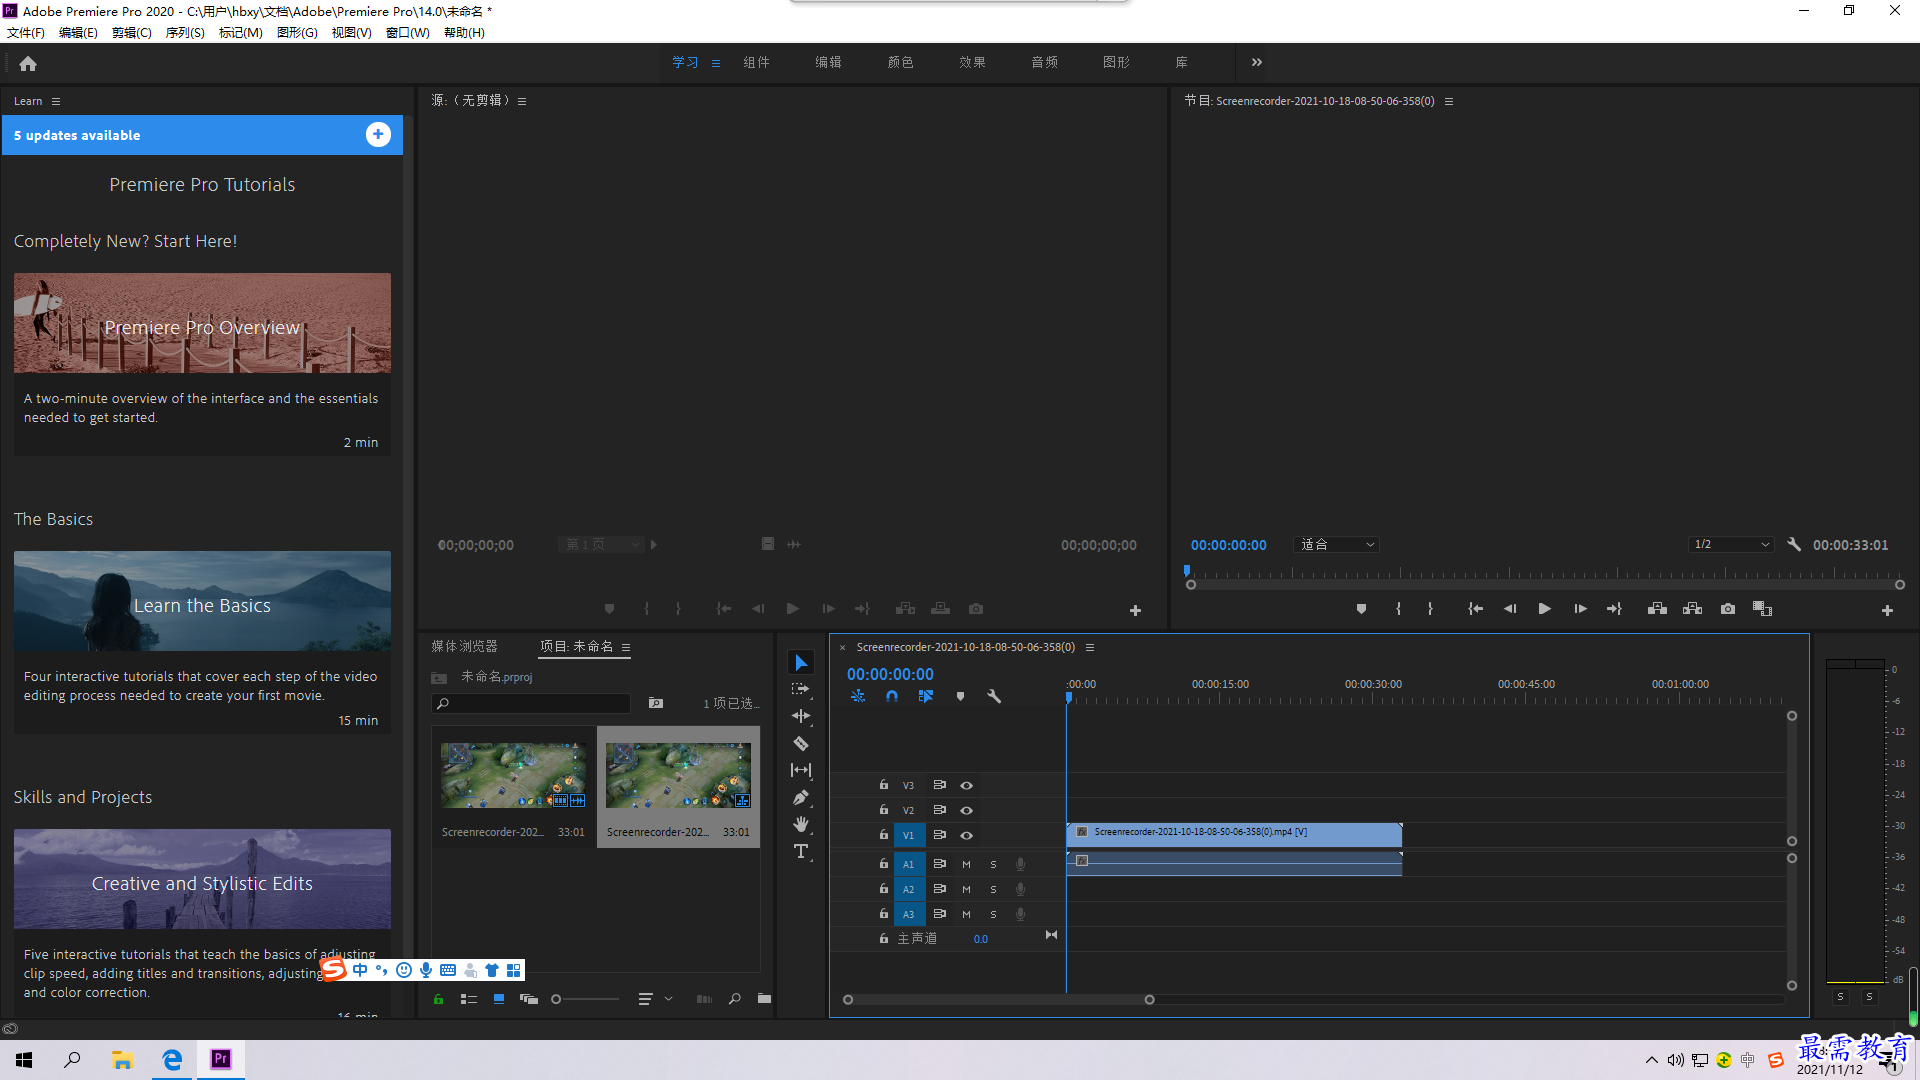This screenshot has height=1080, width=1920.
Task: Click master track volume value 0.0
Action: tap(981, 939)
